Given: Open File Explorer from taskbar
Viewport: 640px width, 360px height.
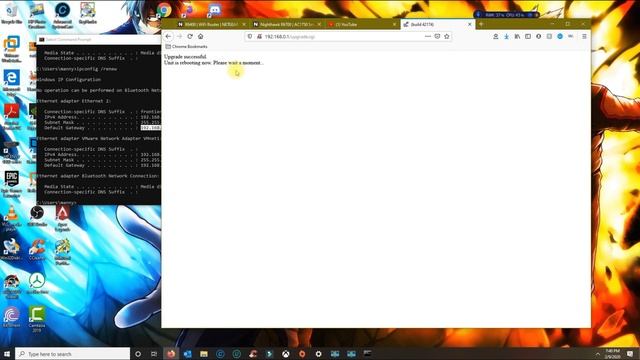Looking at the screenshot, I should click(204, 354).
